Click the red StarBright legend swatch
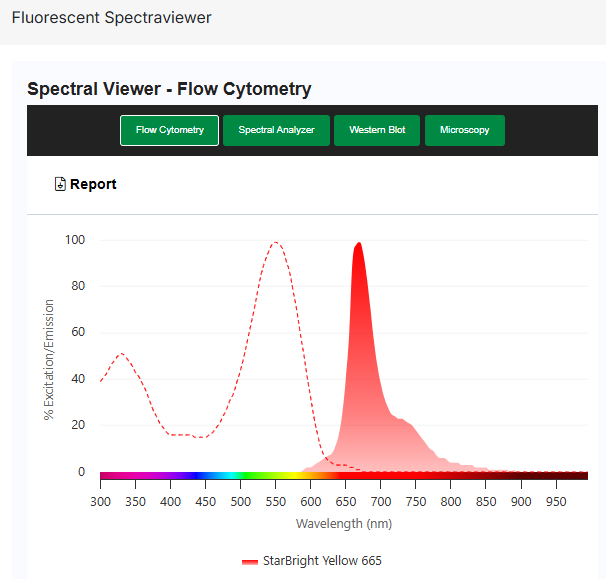The width and height of the screenshot is (606, 579). pos(250,561)
